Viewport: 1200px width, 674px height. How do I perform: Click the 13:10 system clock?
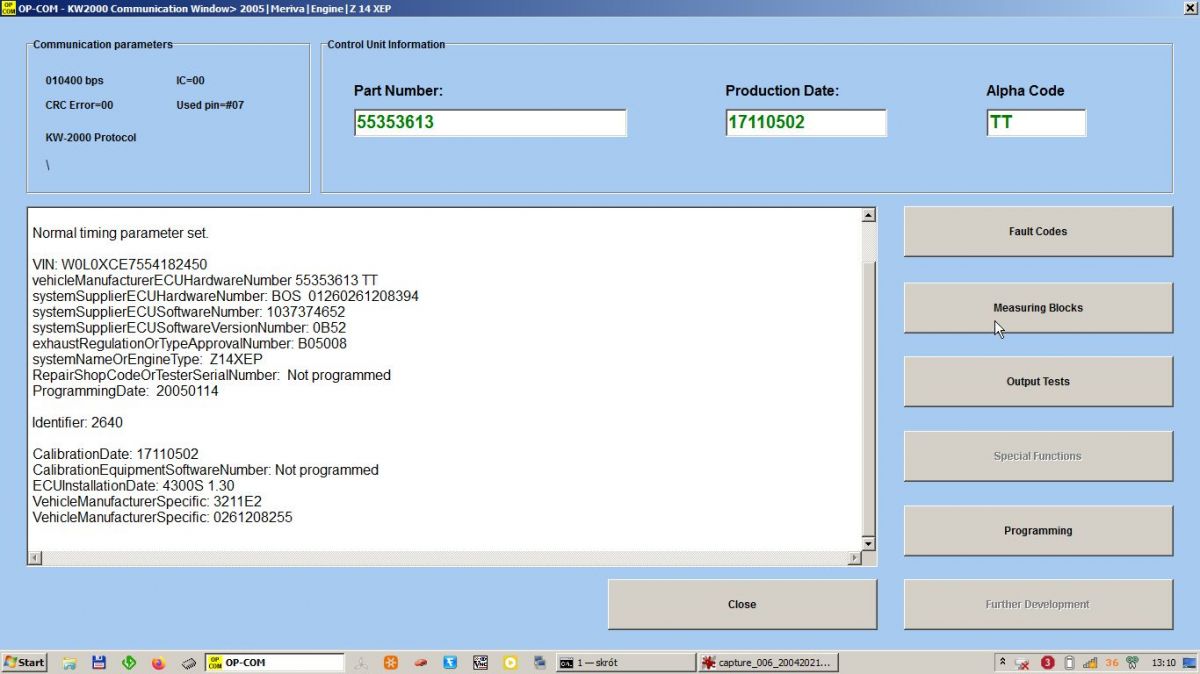(1163, 662)
